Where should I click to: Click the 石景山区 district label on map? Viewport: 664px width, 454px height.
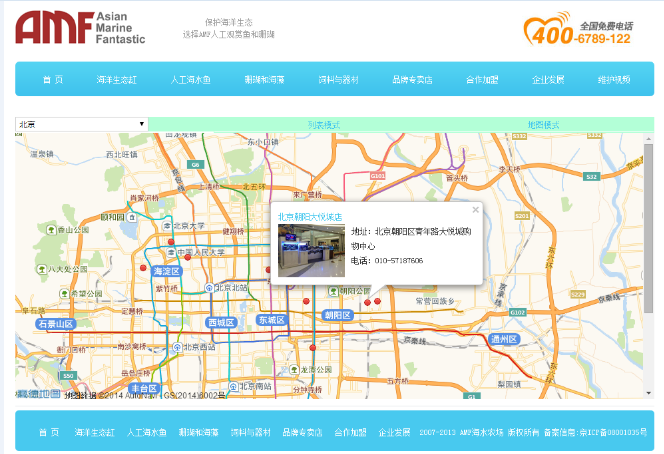(x=56, y=324)
